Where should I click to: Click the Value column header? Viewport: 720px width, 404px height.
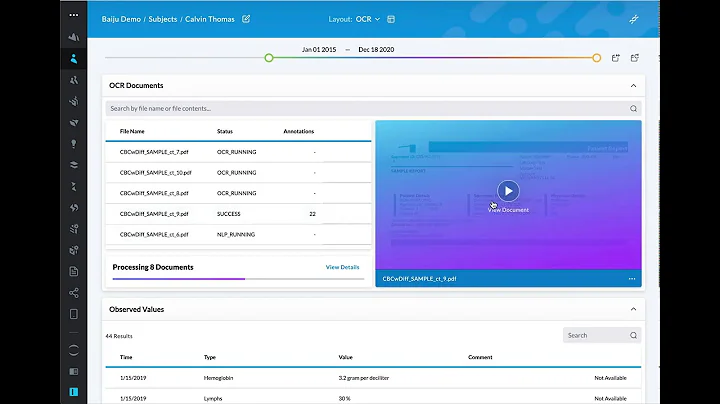coord(346,357)
